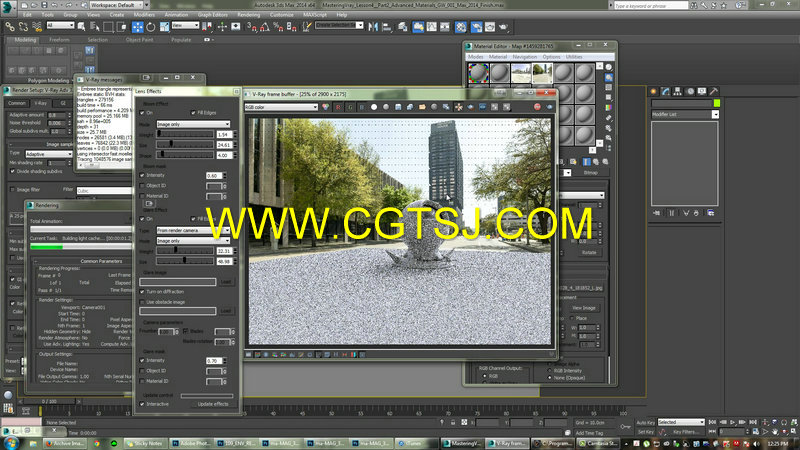Click the grey monochromatic circle in frame buffer
800x450 pixels.
pos(386,107)
